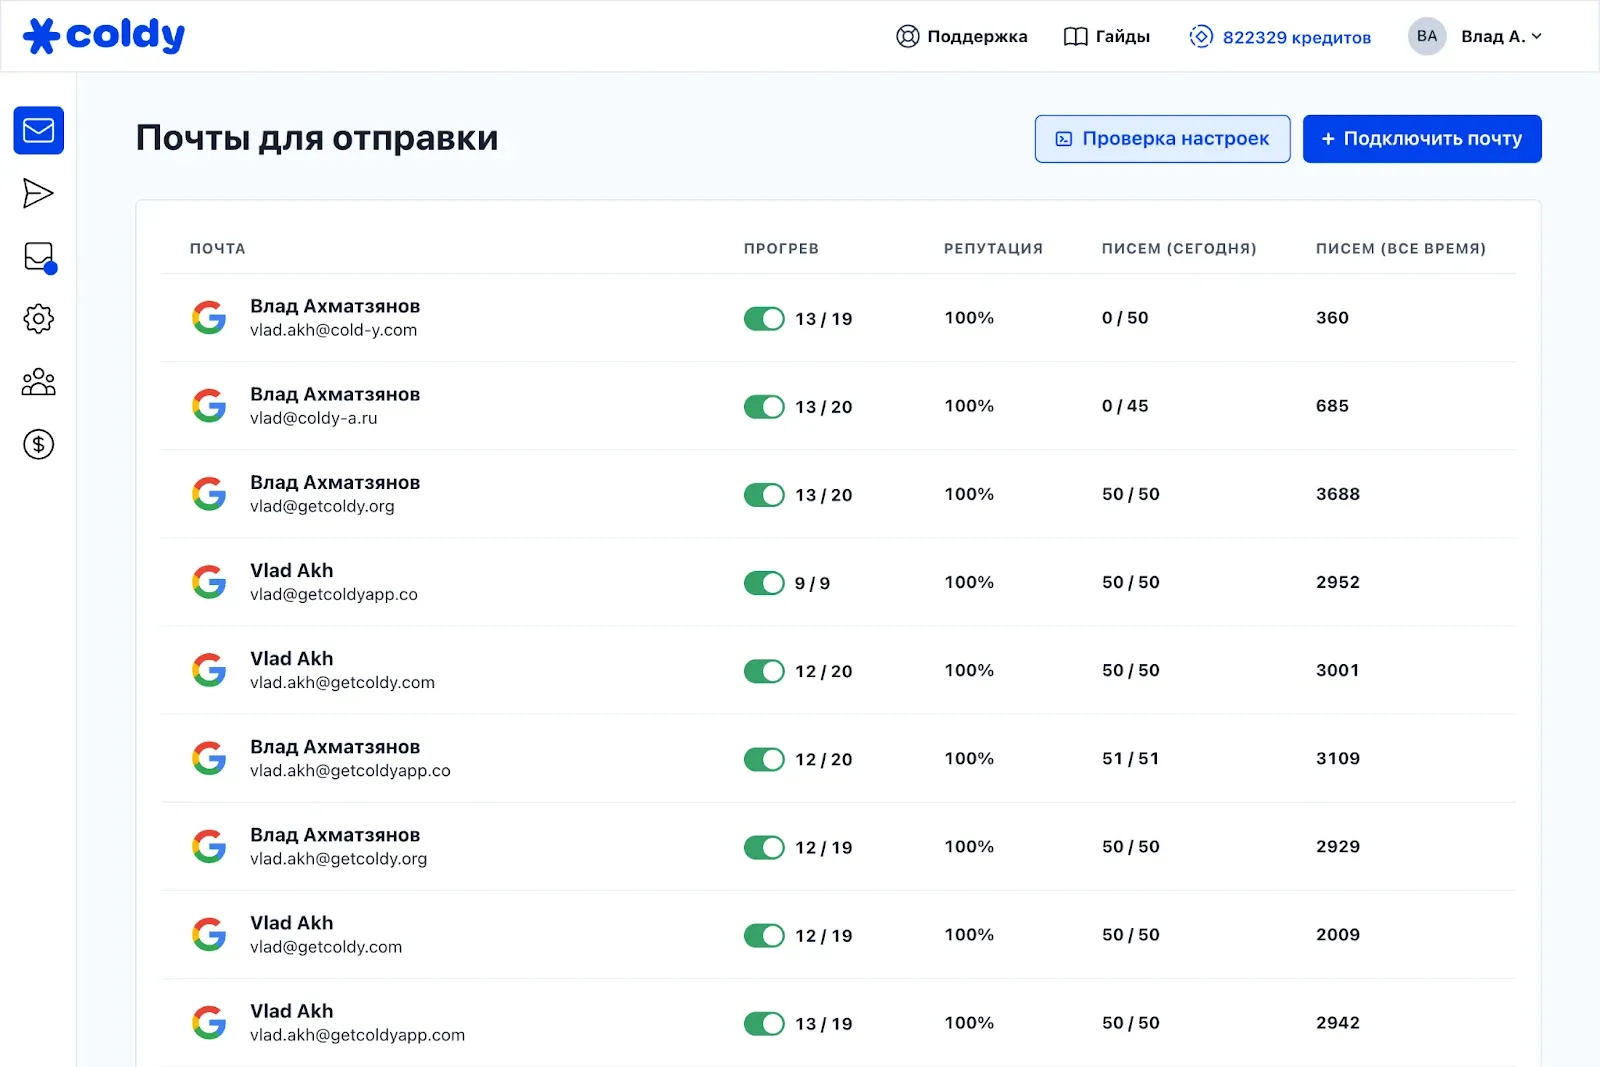Select the Team icon in sidebar
This screenshot has width=1600, height=1067.
tap(37, 381)
